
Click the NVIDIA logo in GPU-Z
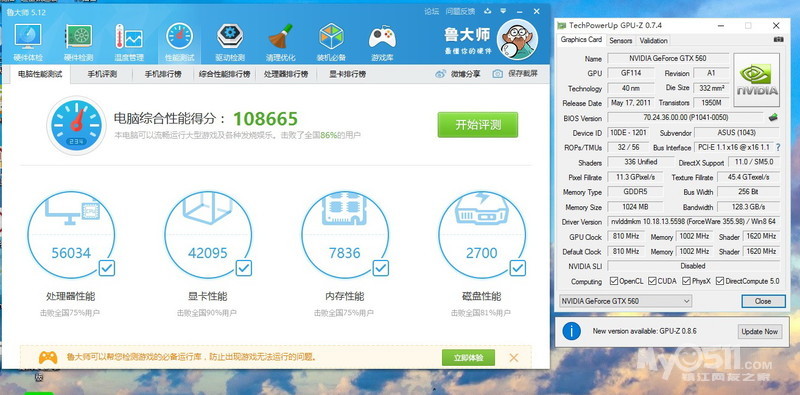(x=757, y=80)
